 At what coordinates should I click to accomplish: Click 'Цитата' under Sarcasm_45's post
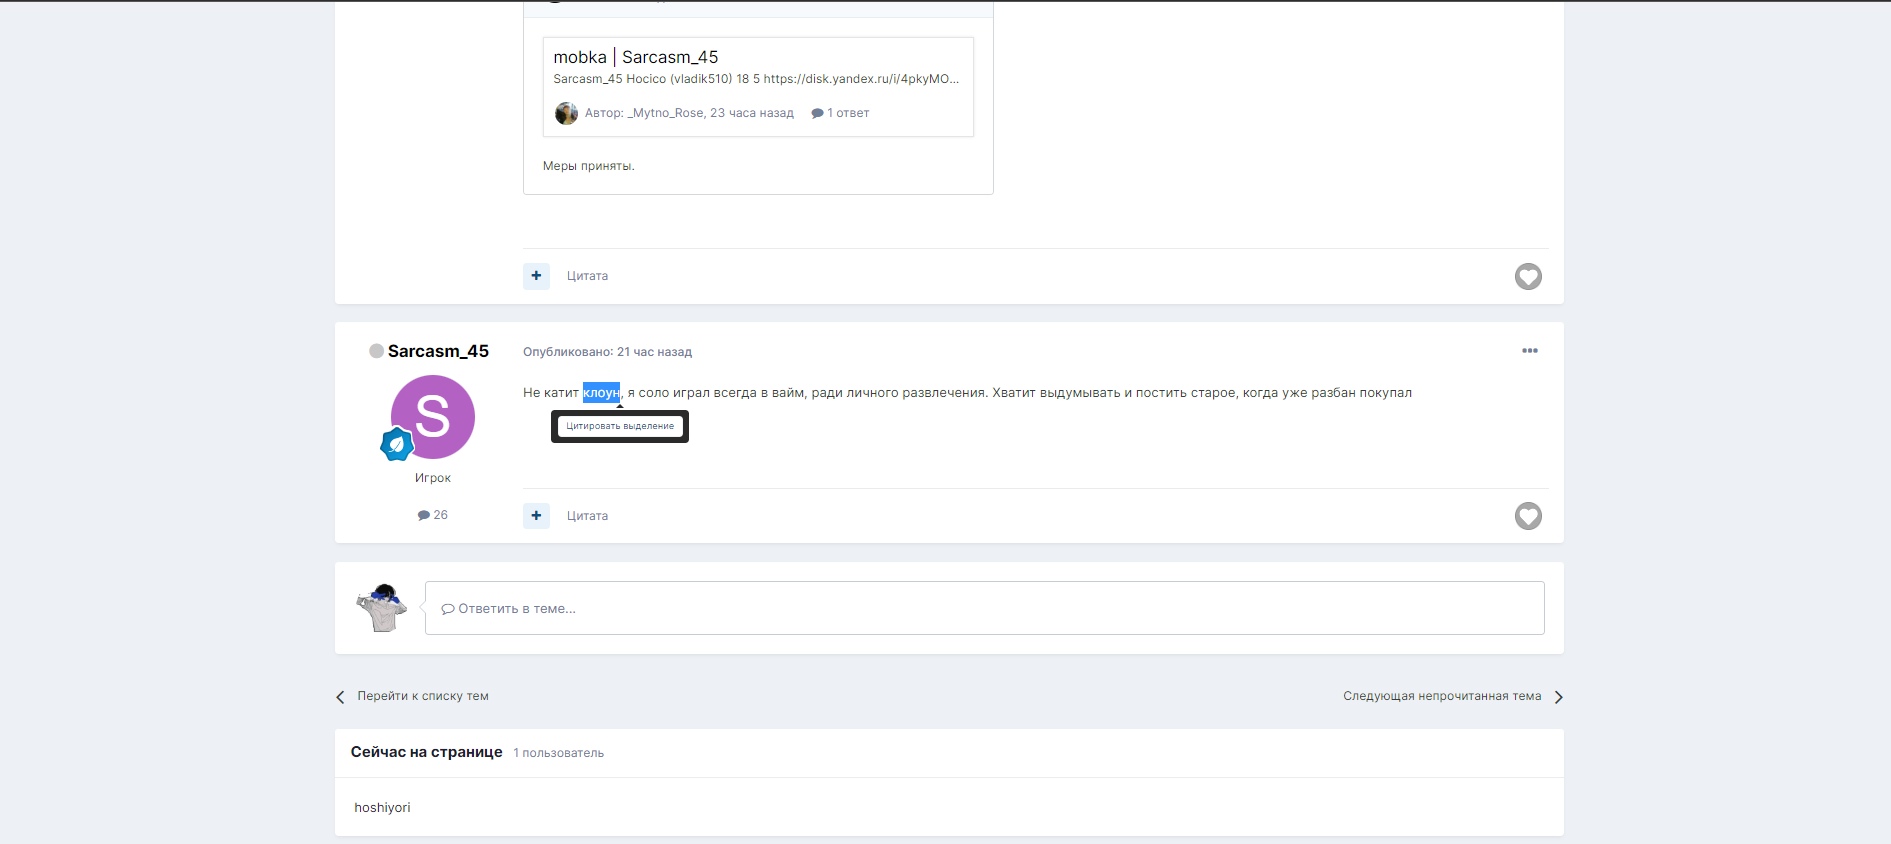[587, 516]
